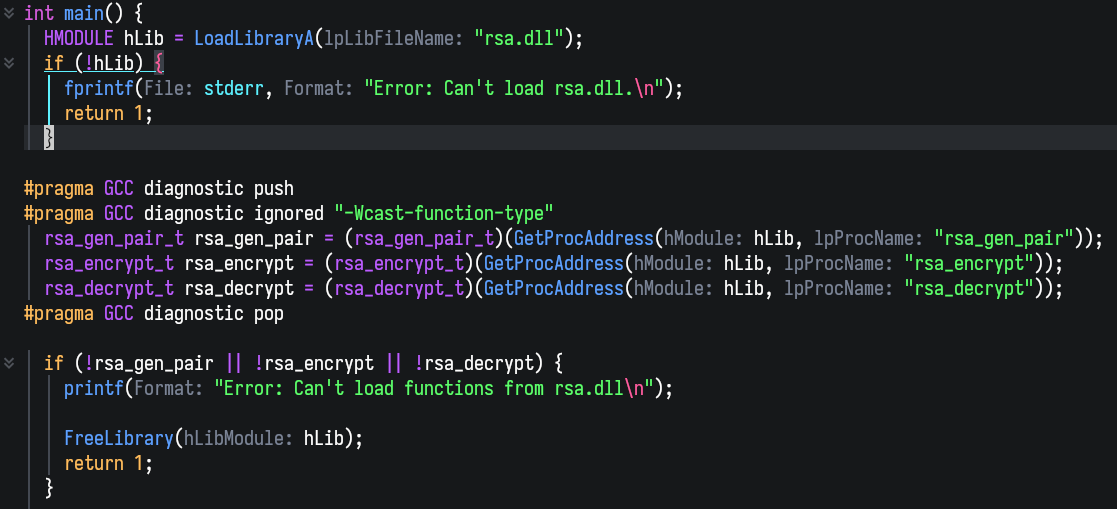
Task: Click printf on the functions error line
Action: 94,389
